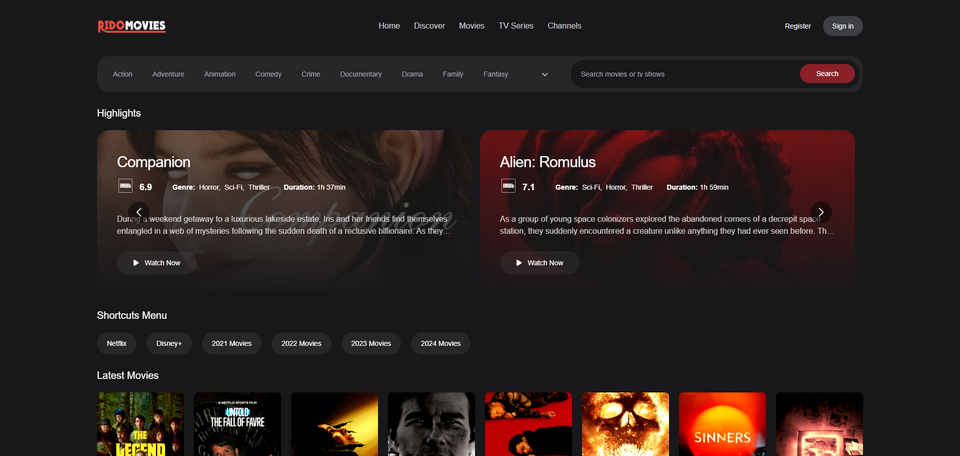This screenshot has width=960, height=456.
Task: Click Alien: Romulus's Thriller genre tag
Action: 642,187
